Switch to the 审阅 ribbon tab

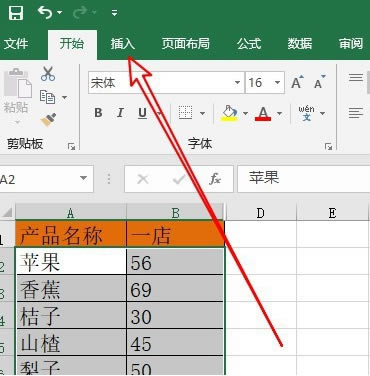point(351,44)
